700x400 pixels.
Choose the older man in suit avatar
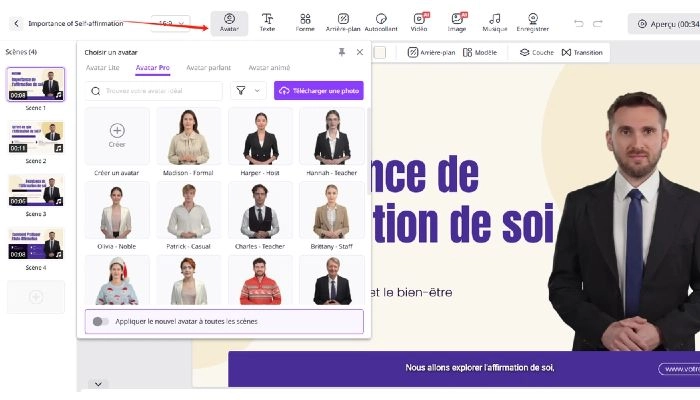pos(332,280)
